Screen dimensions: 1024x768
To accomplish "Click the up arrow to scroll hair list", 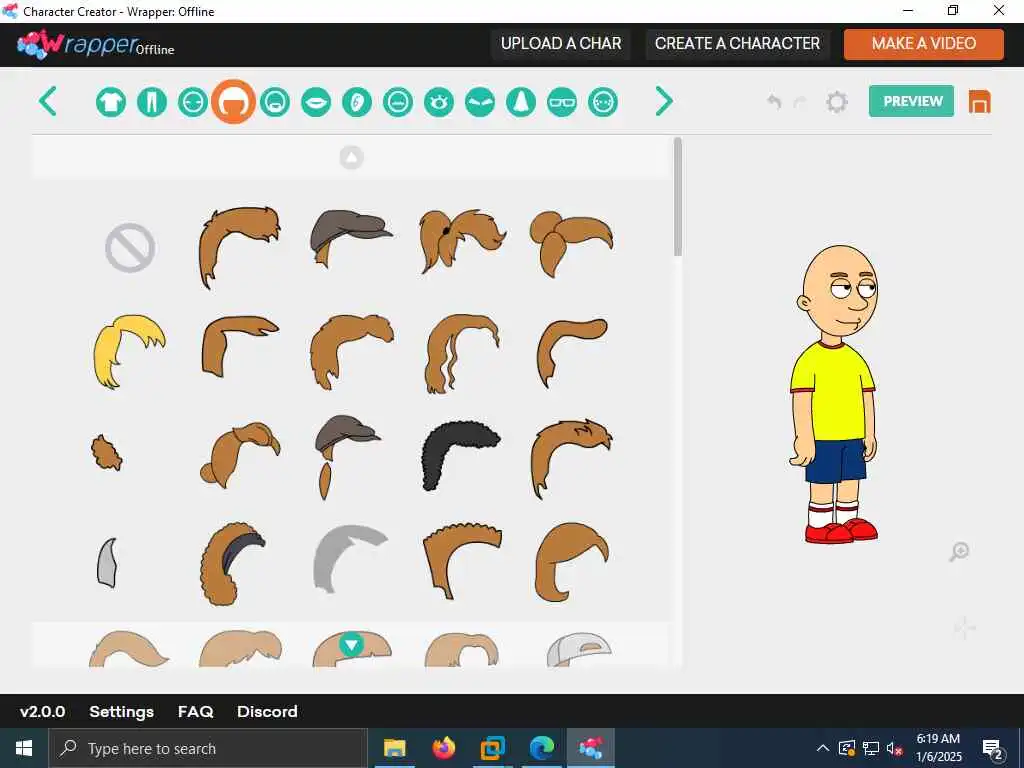I will pyautogui.click(x=351, y=157).
